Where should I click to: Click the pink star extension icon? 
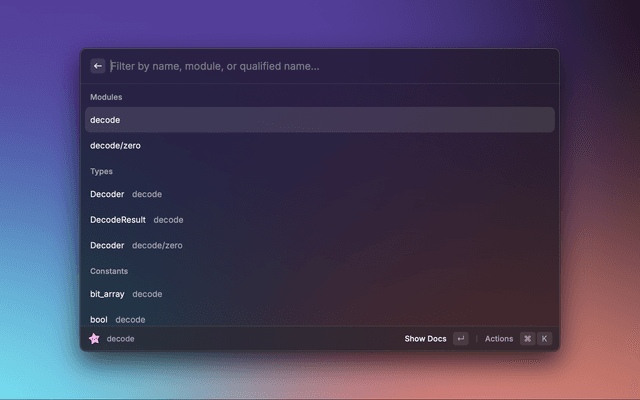pos(94,339)
